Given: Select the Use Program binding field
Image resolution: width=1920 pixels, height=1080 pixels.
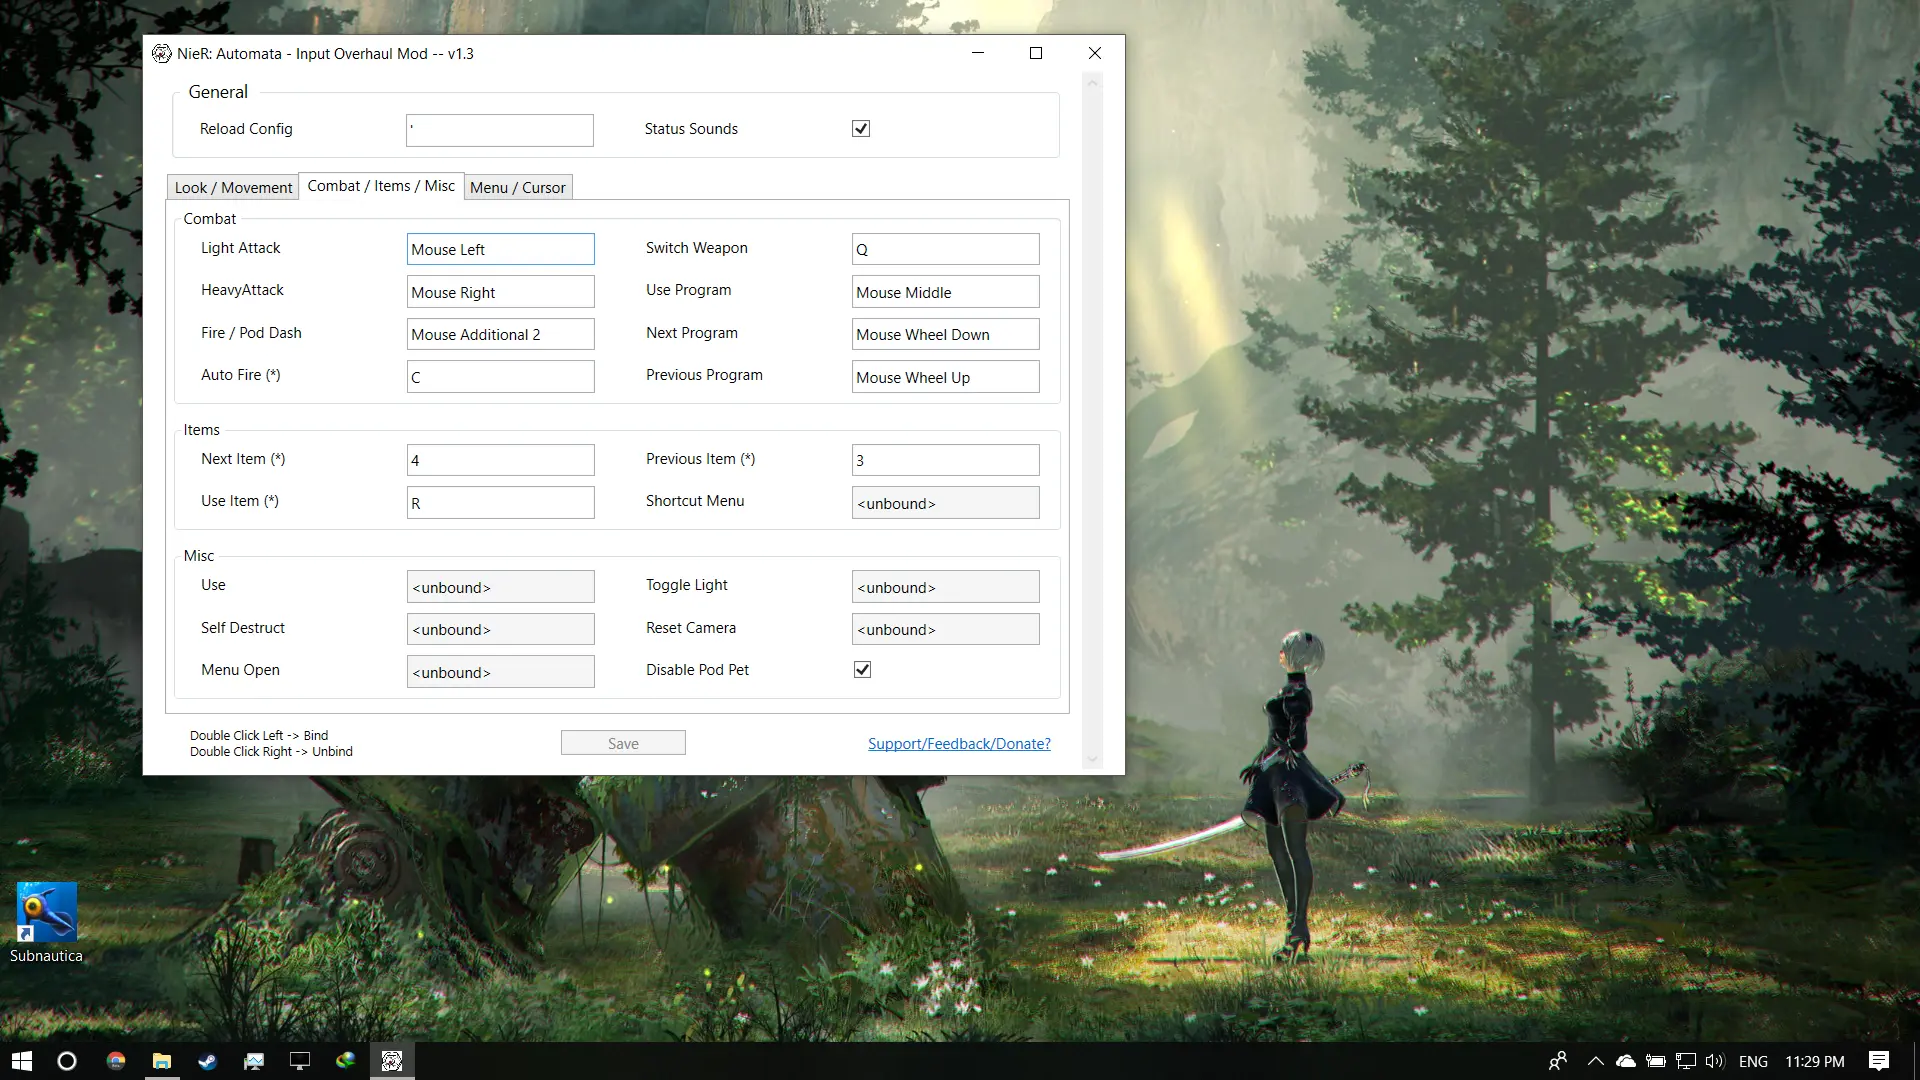Looking at the screenshot, I should pyautogui.click(x=945, y=292).
